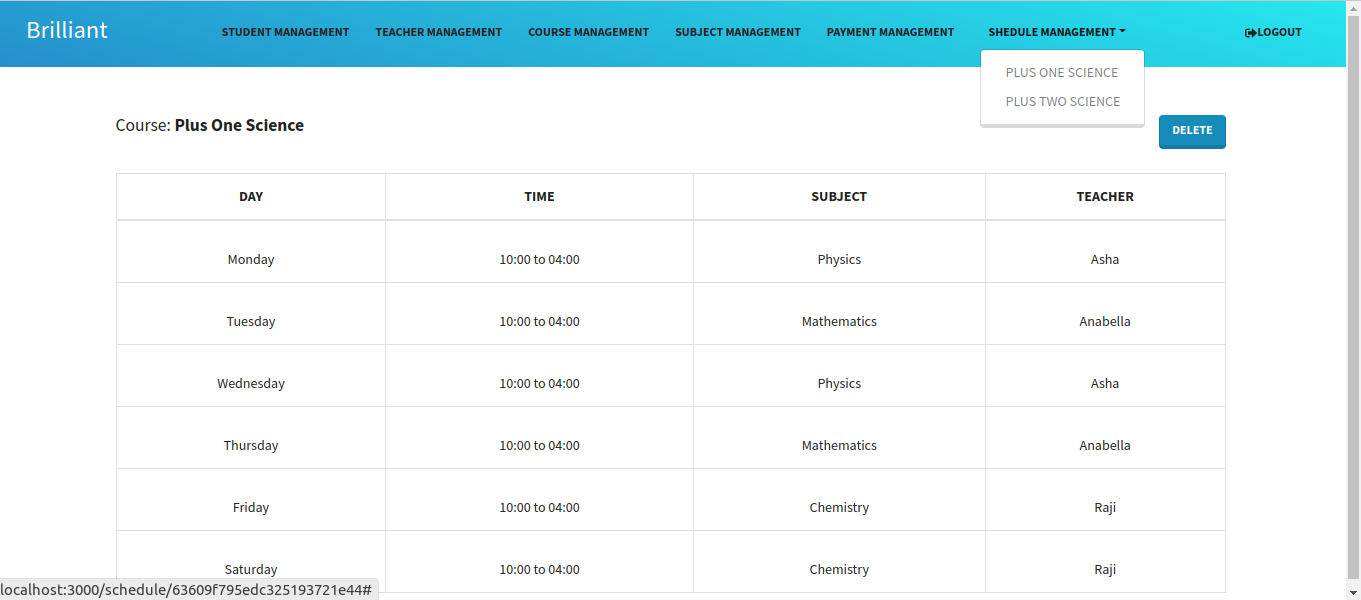Open Course Management page
1361x600 pixels.
point(588,32)
